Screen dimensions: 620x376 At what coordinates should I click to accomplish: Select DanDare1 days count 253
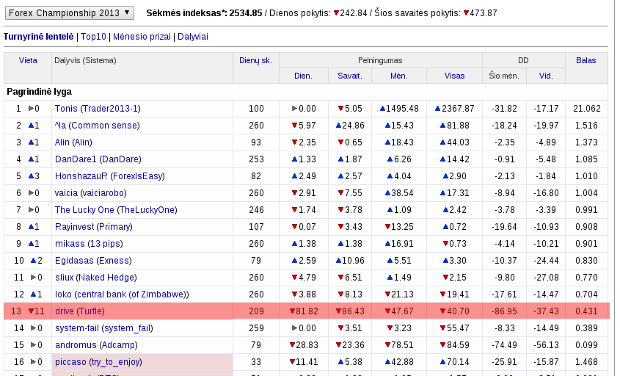pos(256,159)
